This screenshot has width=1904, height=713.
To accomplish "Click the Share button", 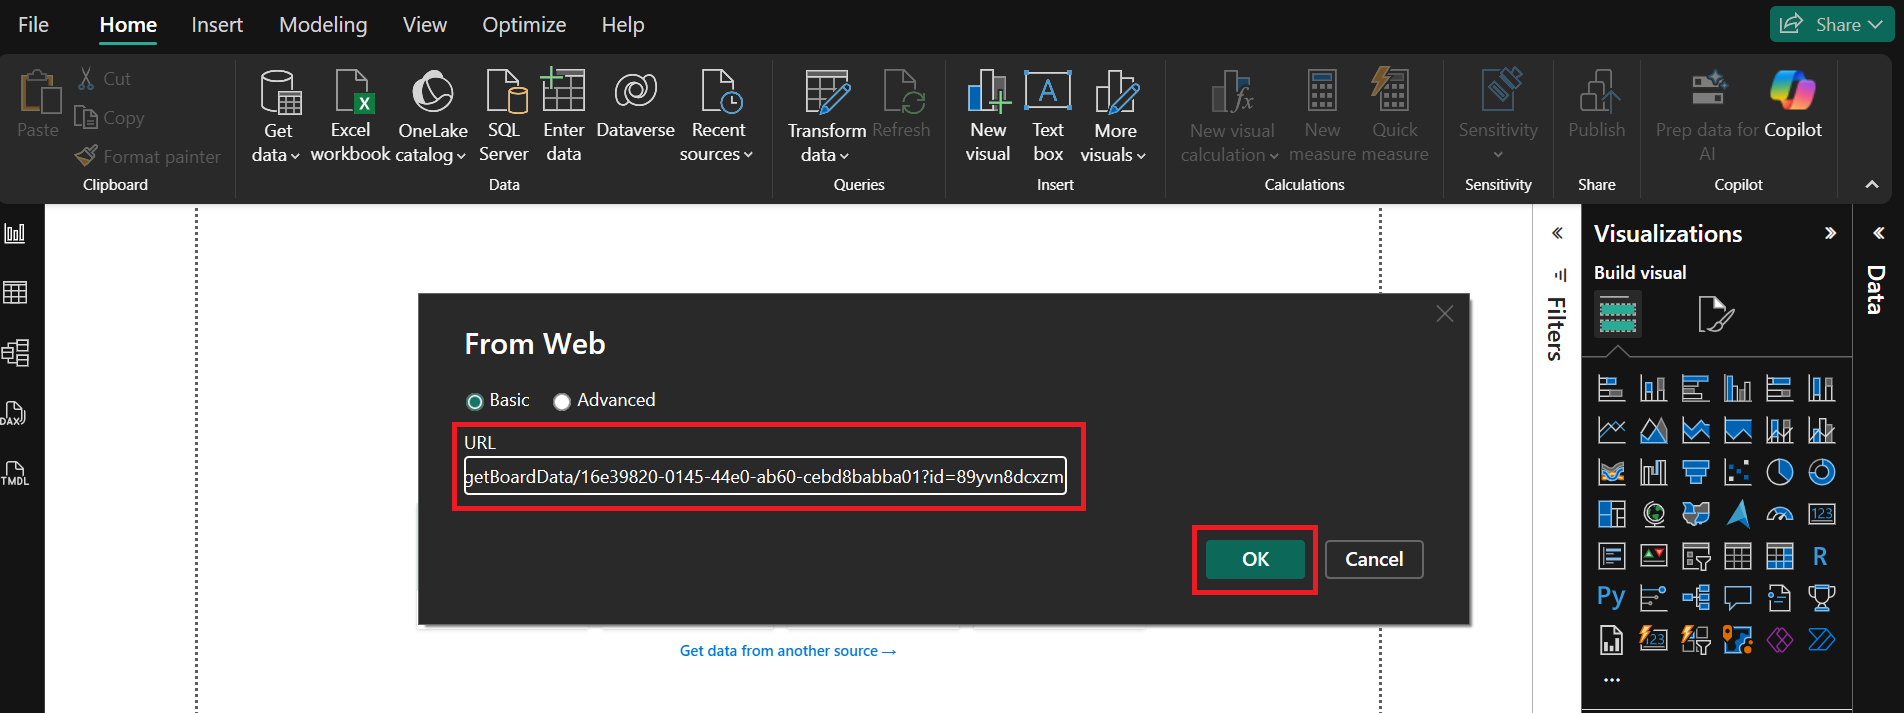I will pyautogui.click(x=1832, y=24).
